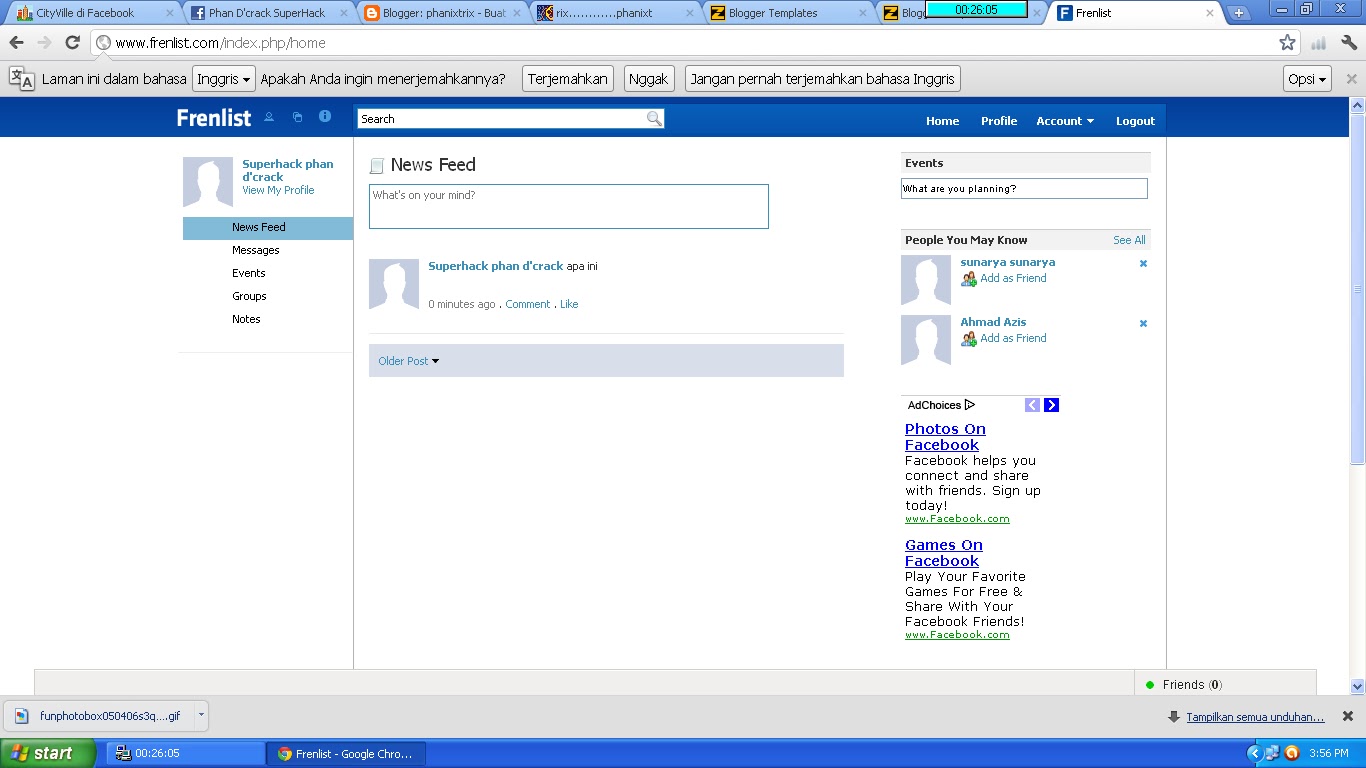Dismiss sunarya sunarya suggestion
The height and width of the screenshot is (768, 1366).
[x=1143, y=264]
